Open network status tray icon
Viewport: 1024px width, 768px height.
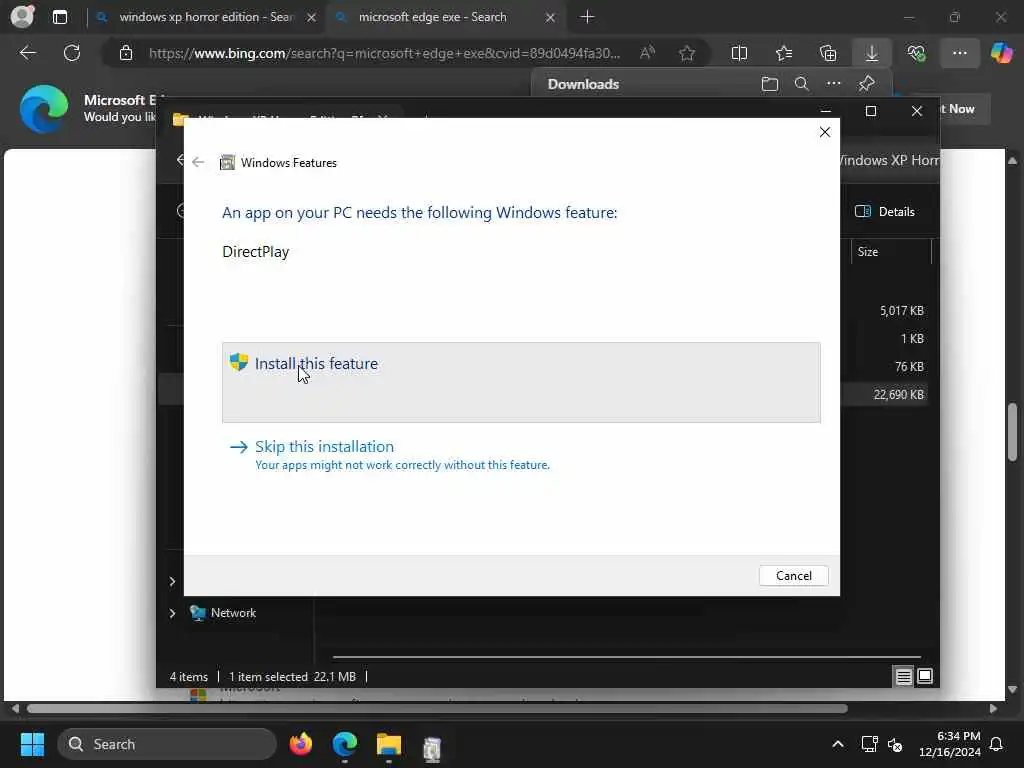click(869, 744)
